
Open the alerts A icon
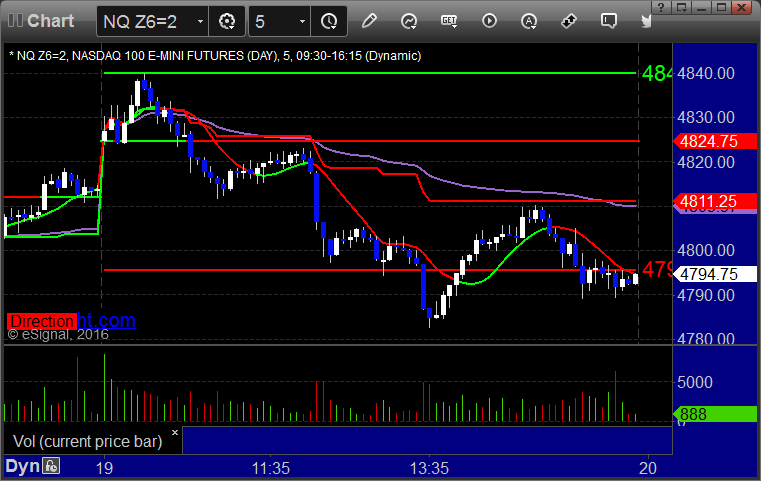point(529,21)
